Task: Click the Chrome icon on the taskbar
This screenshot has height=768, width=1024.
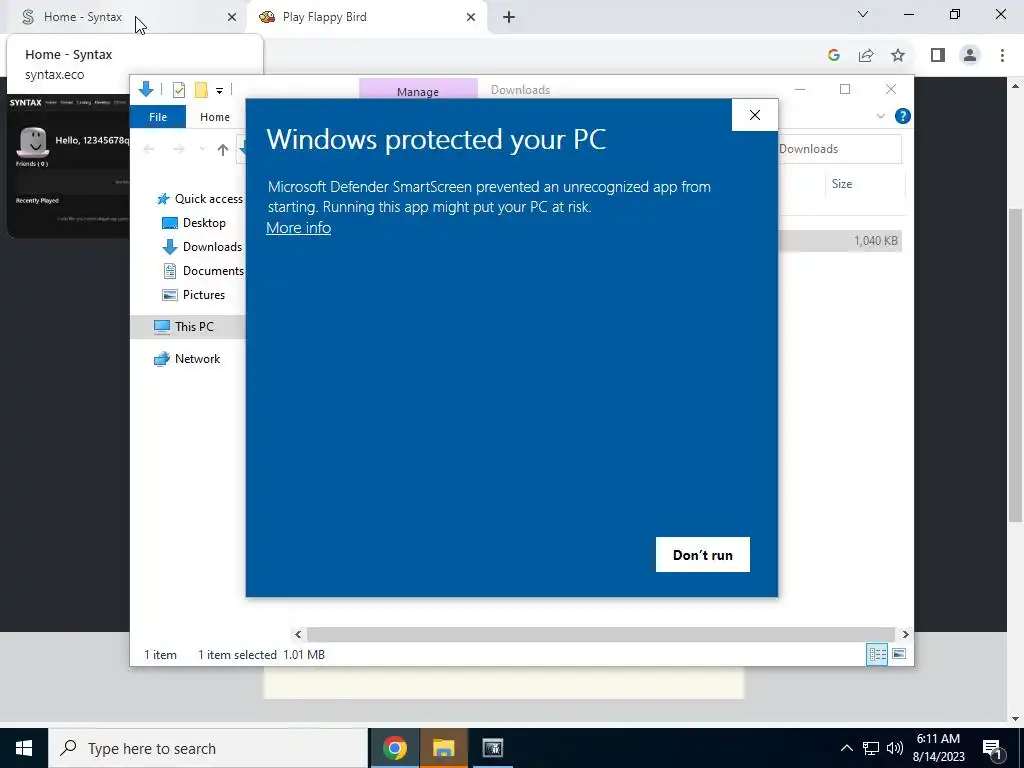Action: 394,748
